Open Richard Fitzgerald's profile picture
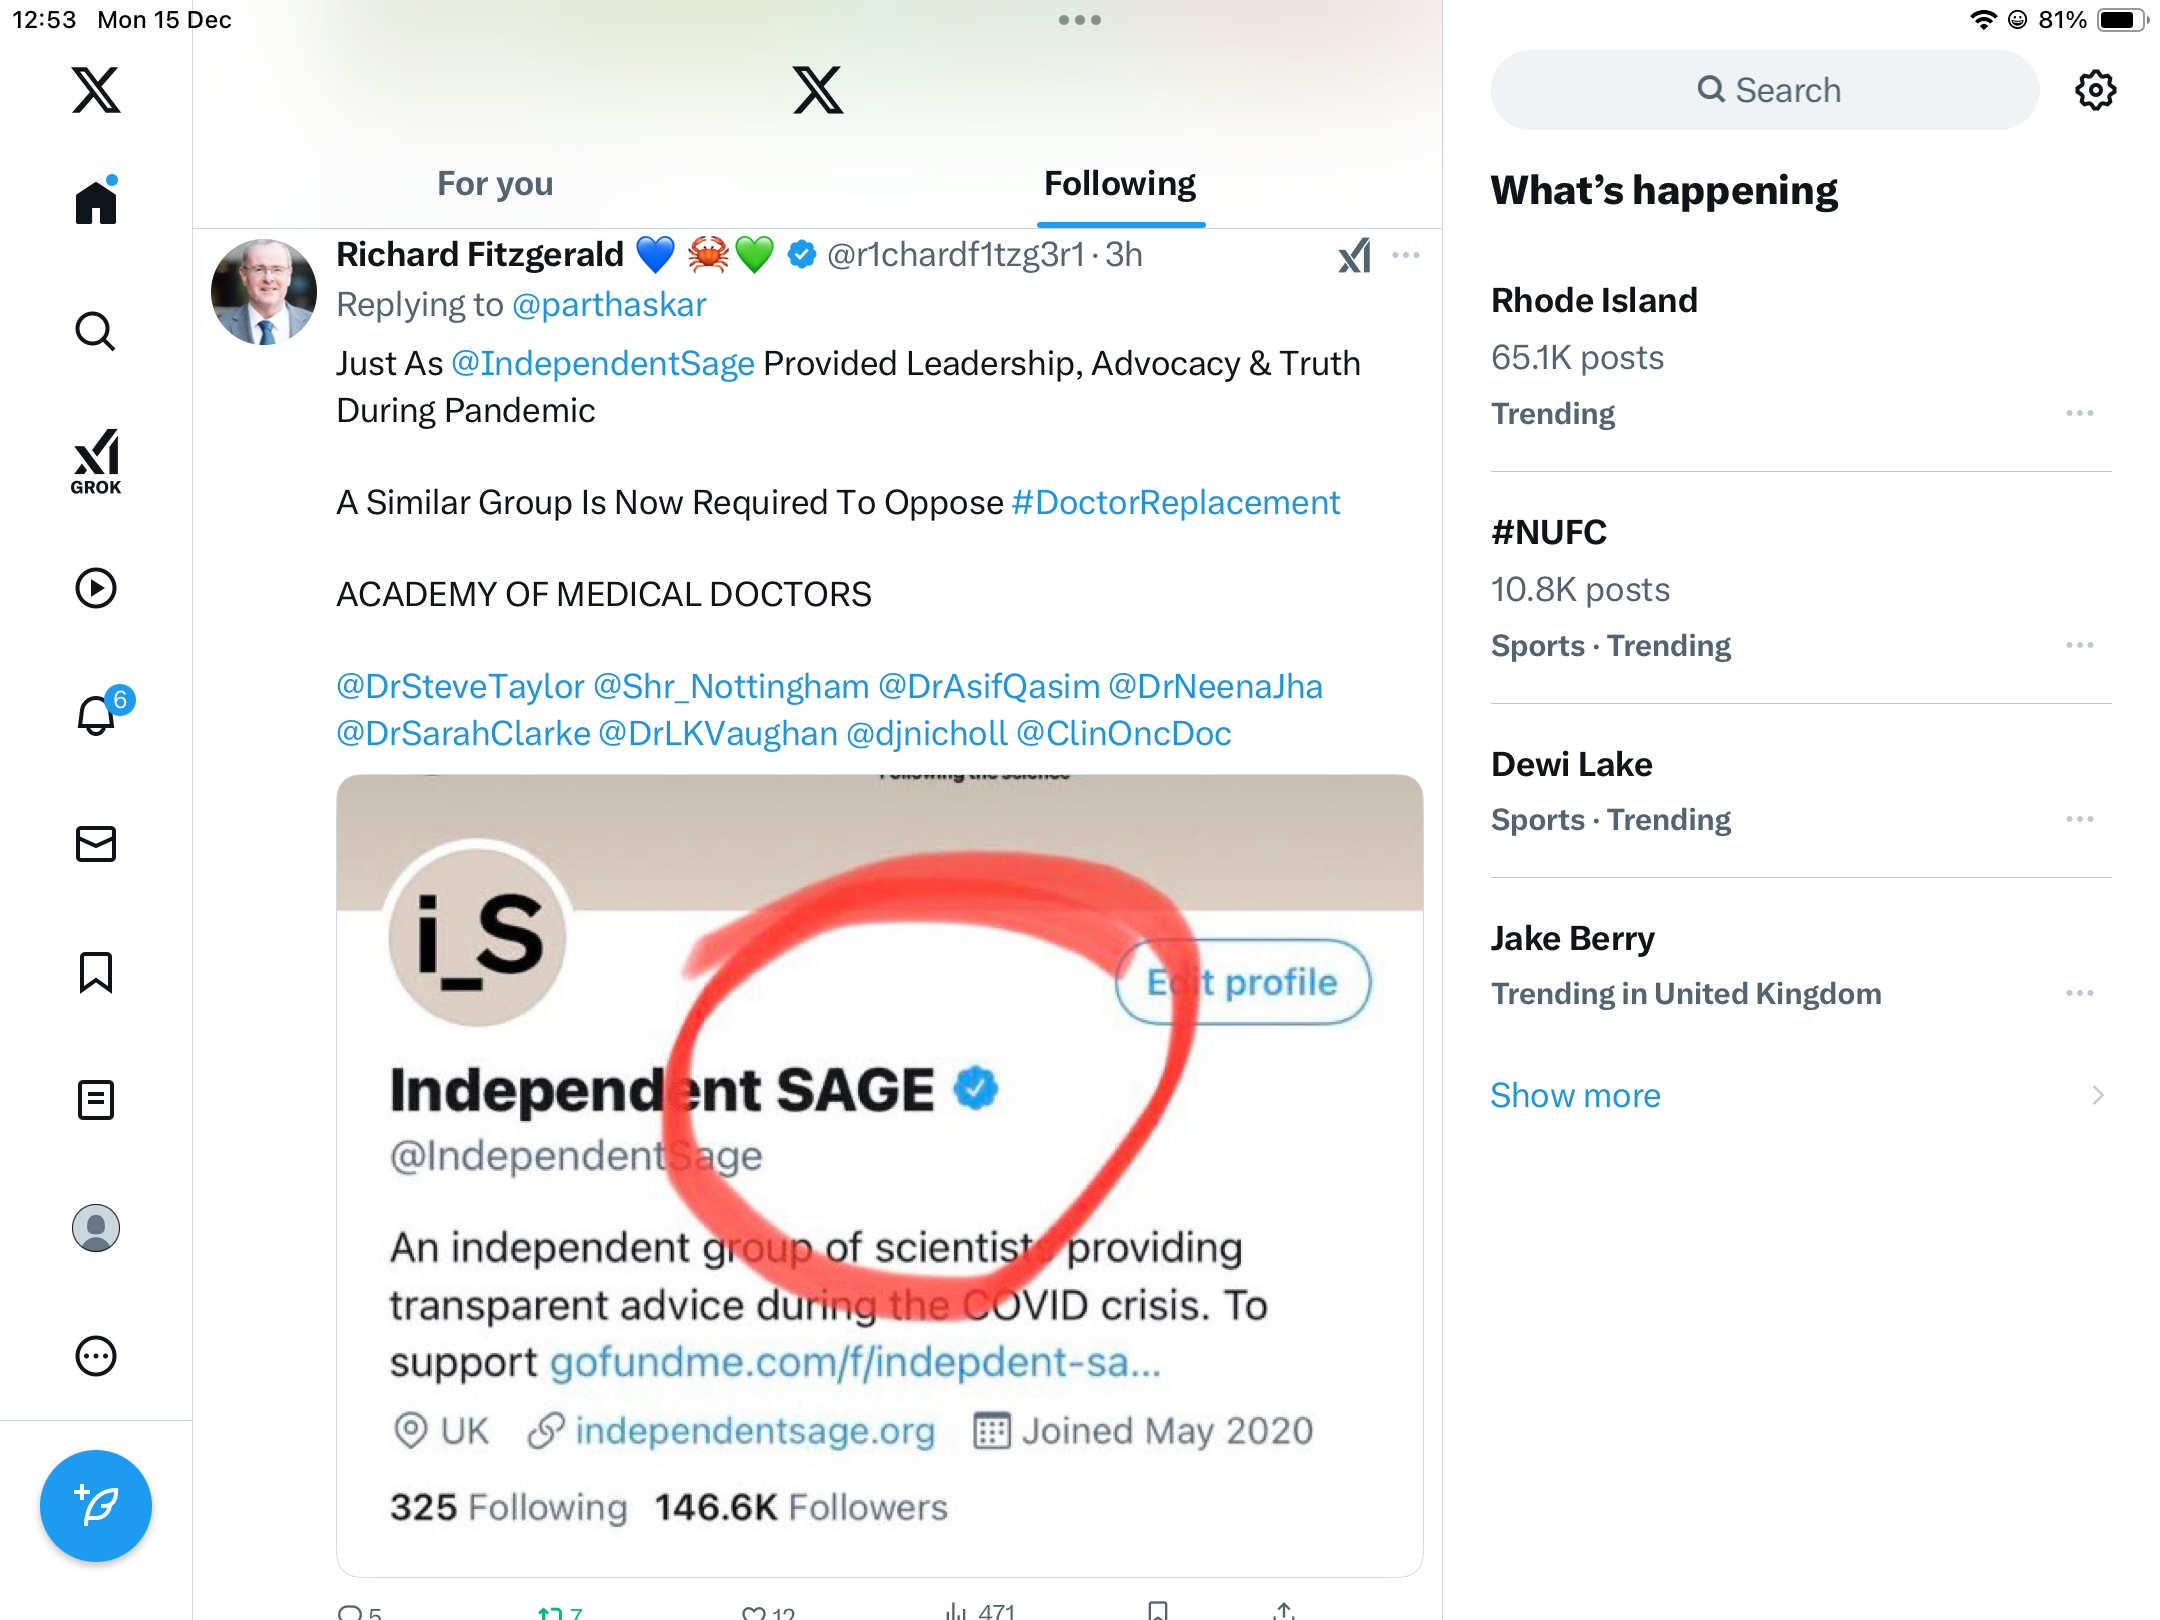The image size is (2160, 1620). click(x=264, y=292)
